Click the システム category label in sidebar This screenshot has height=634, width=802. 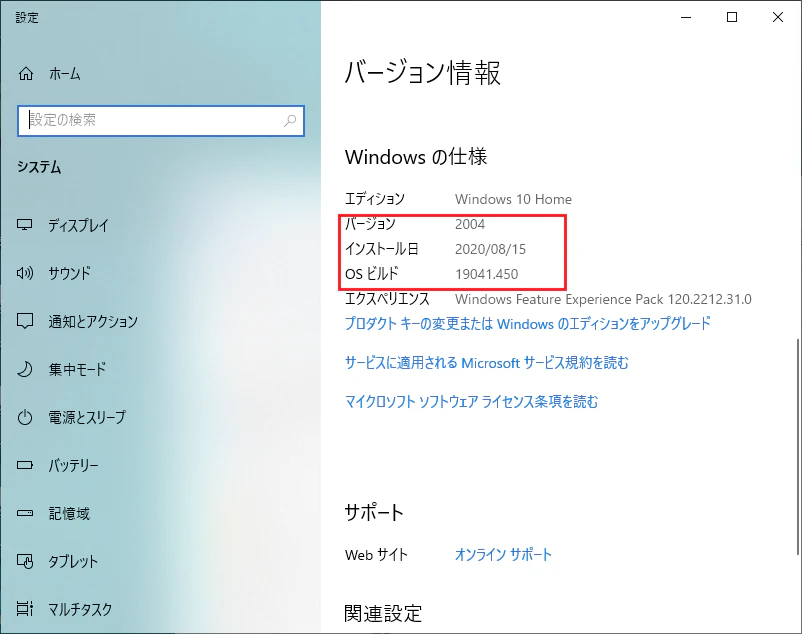click(39, 167)
